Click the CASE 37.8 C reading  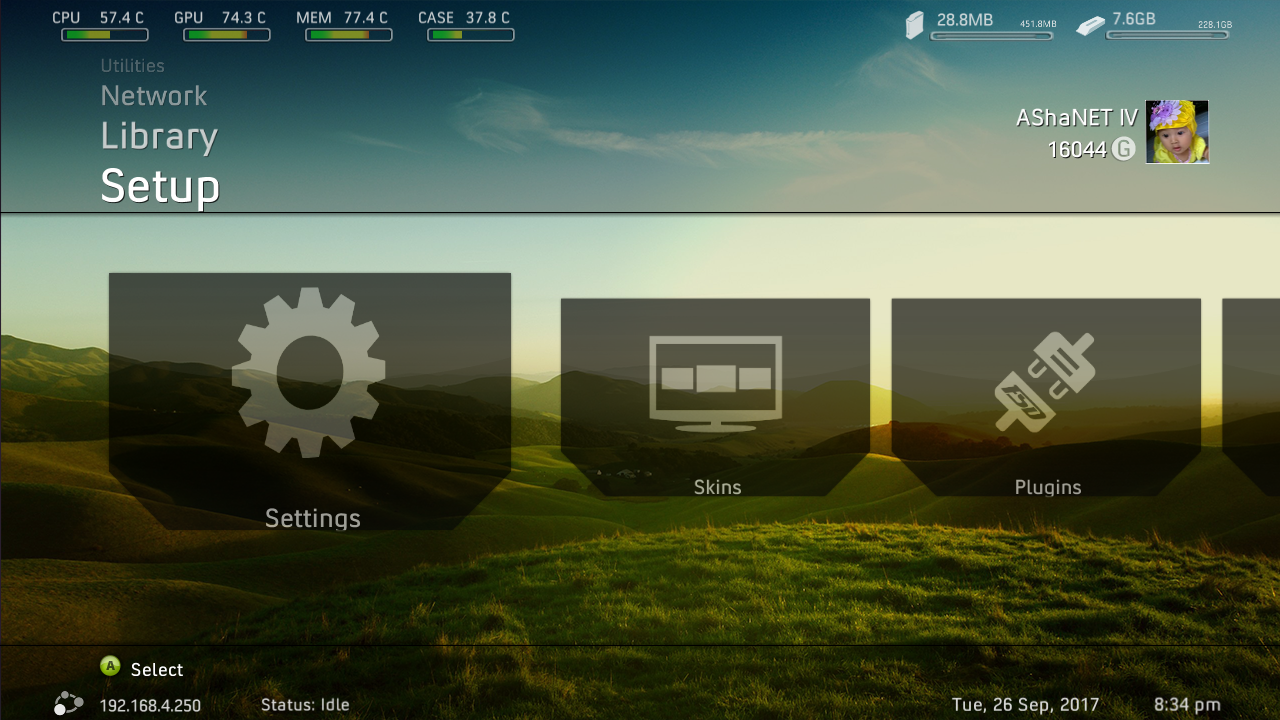(464, 18)
